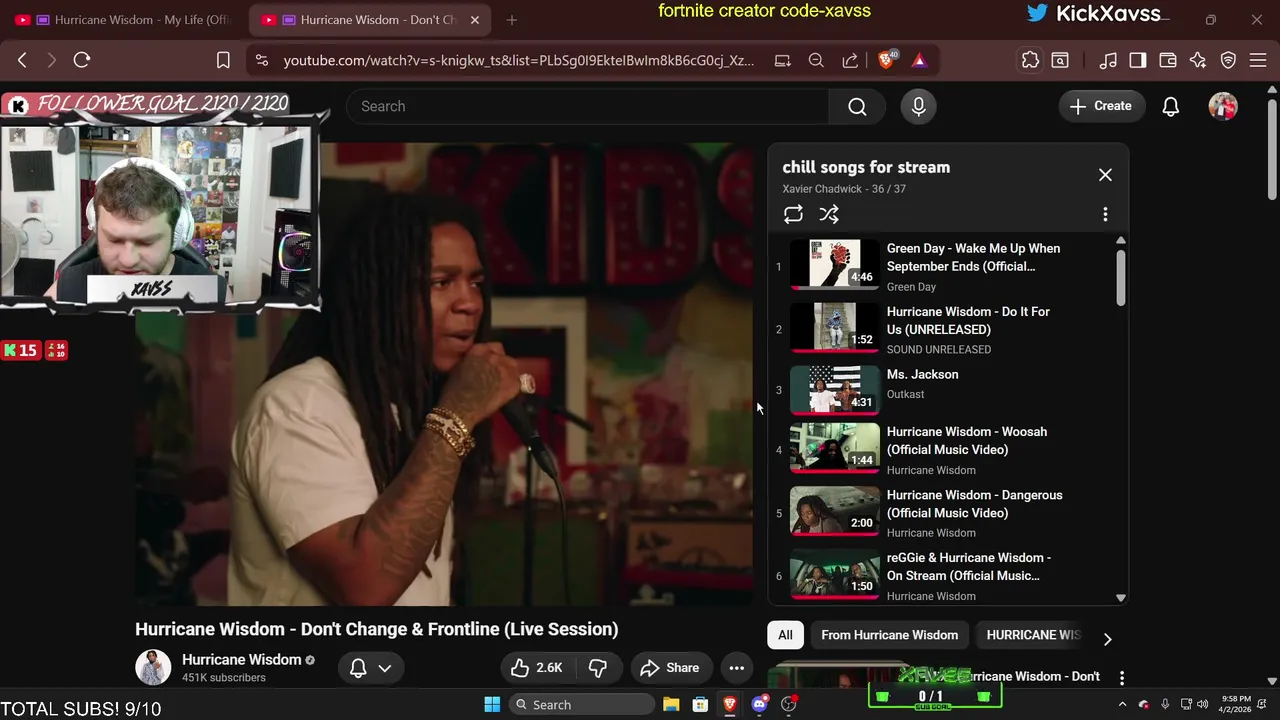1280x720 pixels.
Task: Switch to the 'Hurricane Wisdom - My Life' tab
Action: 123,20
